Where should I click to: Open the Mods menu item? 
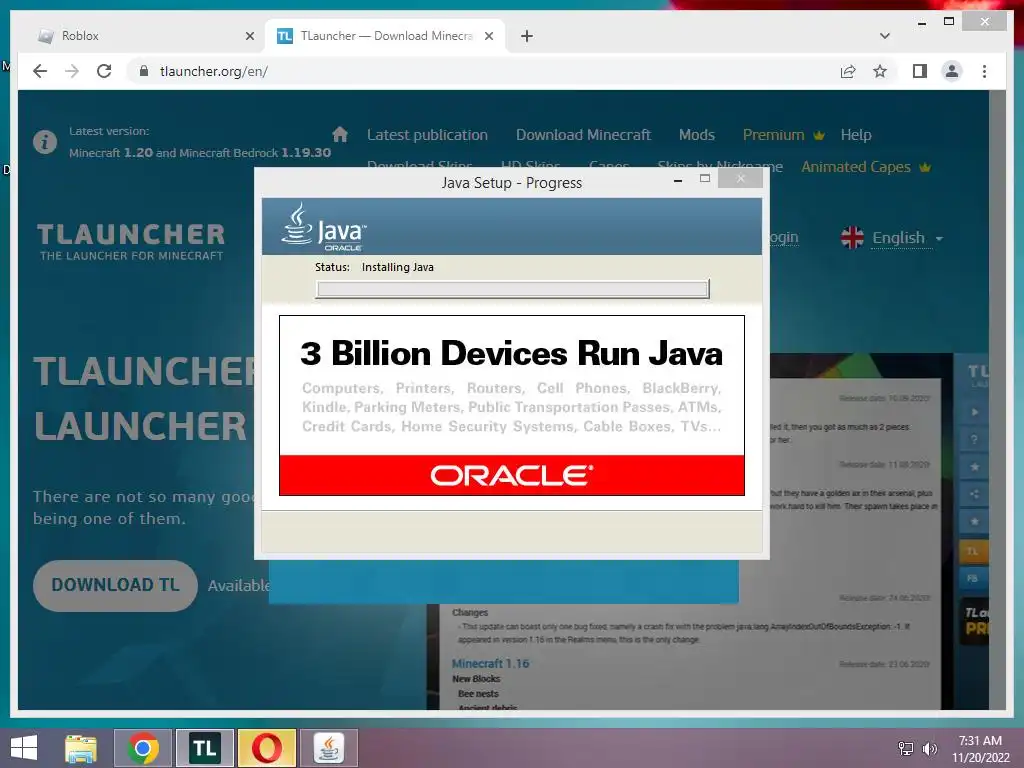coord(696,135)
